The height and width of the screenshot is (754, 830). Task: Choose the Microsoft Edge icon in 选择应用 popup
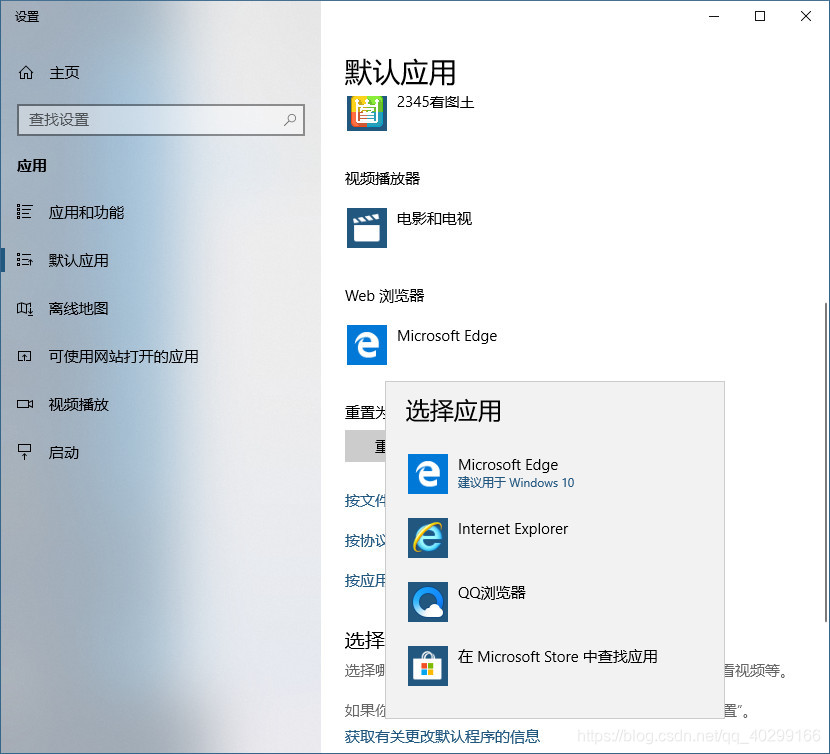[x=428, y=474]
